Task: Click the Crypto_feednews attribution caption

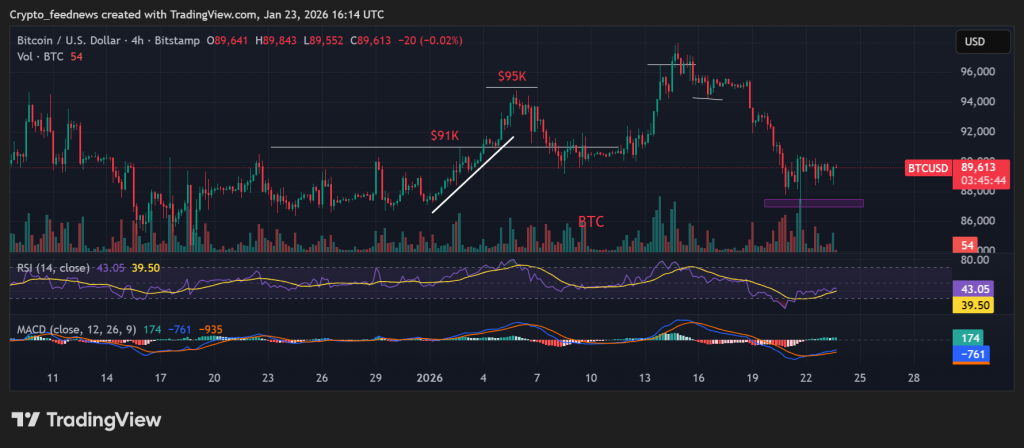Action: click(x=197, y=14)
